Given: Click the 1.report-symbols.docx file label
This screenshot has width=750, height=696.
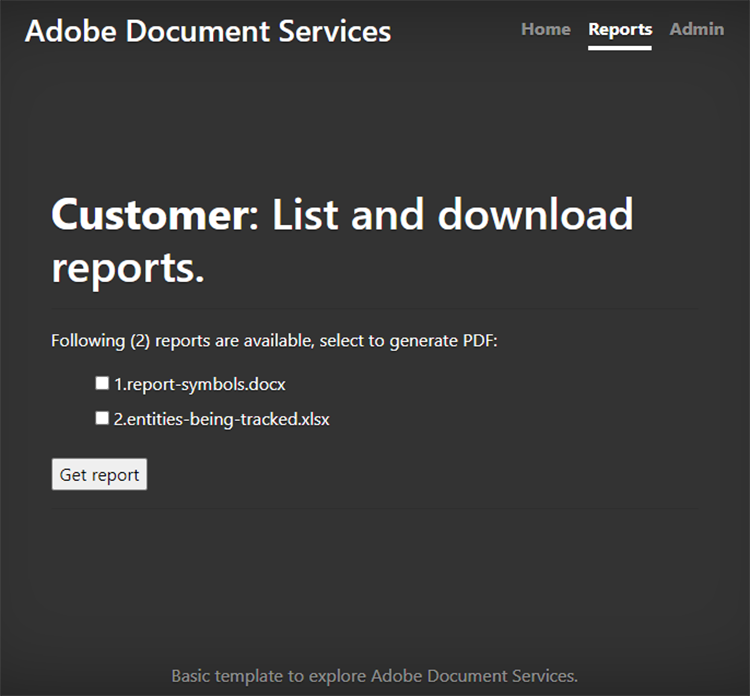Looking at the screenshot, I should click(x=200, y=384).
